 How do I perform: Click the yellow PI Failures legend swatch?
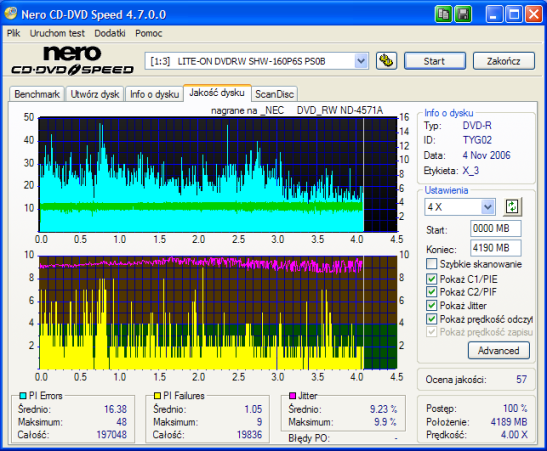pos(157,396)
